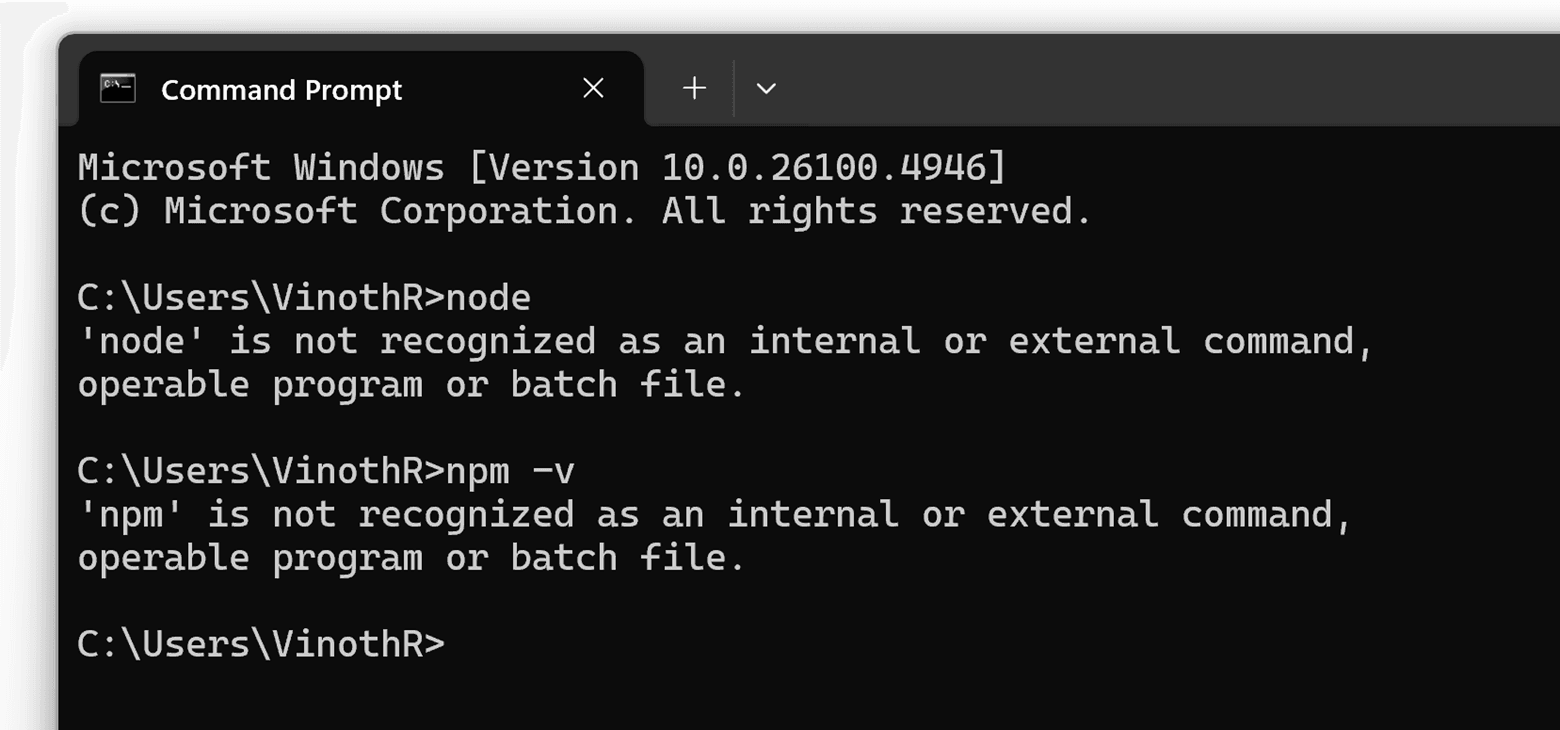This screenshot has height=730, width=1560.
Task: Close the Command Prompt tab with X
Action: pyautogui.click(x=593, y=88)
